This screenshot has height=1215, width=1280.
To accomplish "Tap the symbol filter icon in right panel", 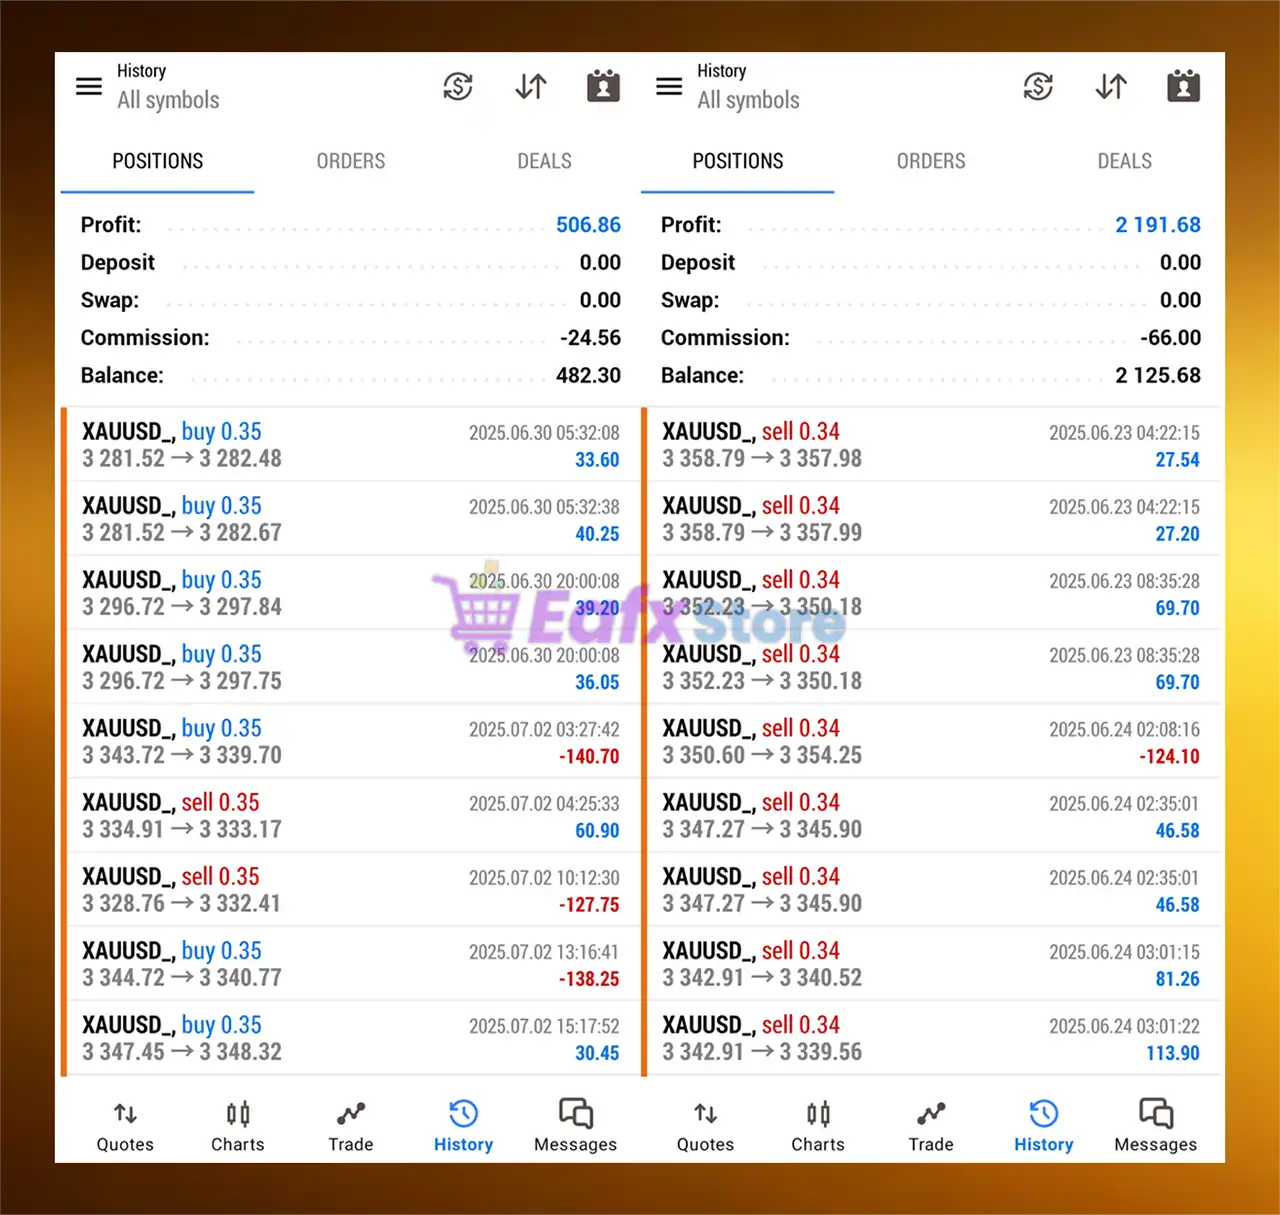I will 1038,87.
